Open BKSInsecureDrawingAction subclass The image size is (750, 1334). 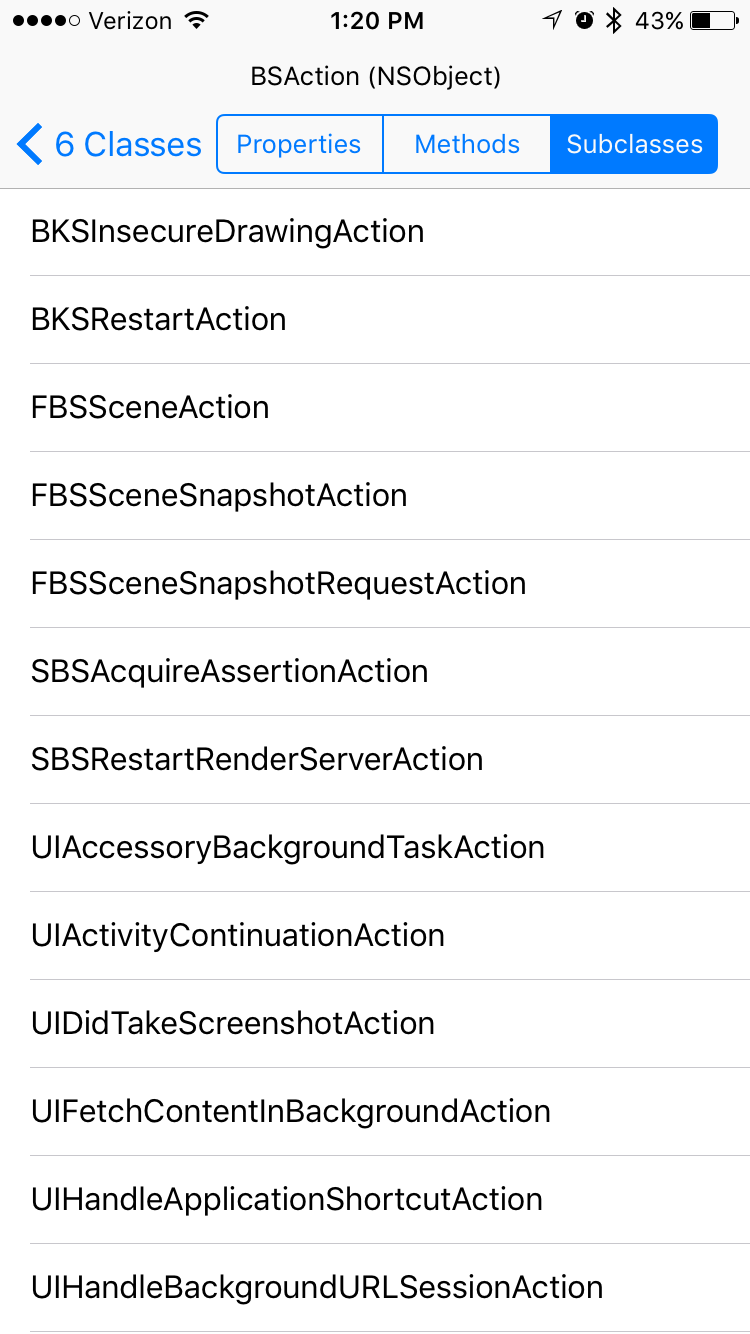click(x=228, y=232)
